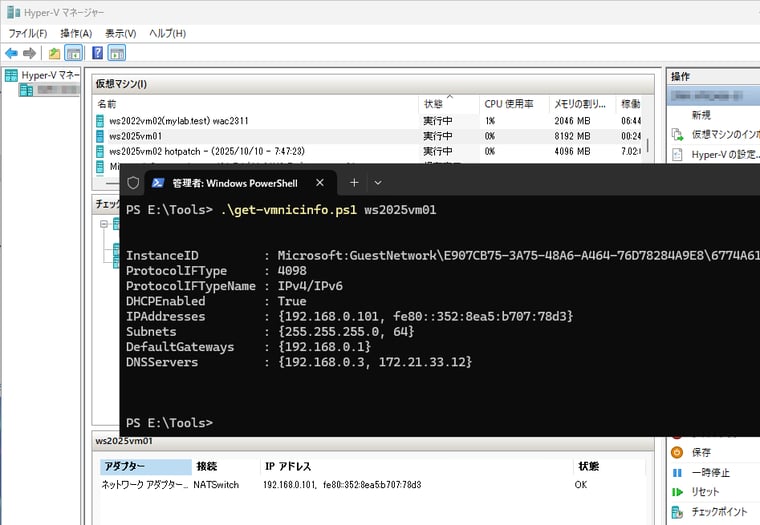Open the blue Help question-mark icon

(97, 53)
